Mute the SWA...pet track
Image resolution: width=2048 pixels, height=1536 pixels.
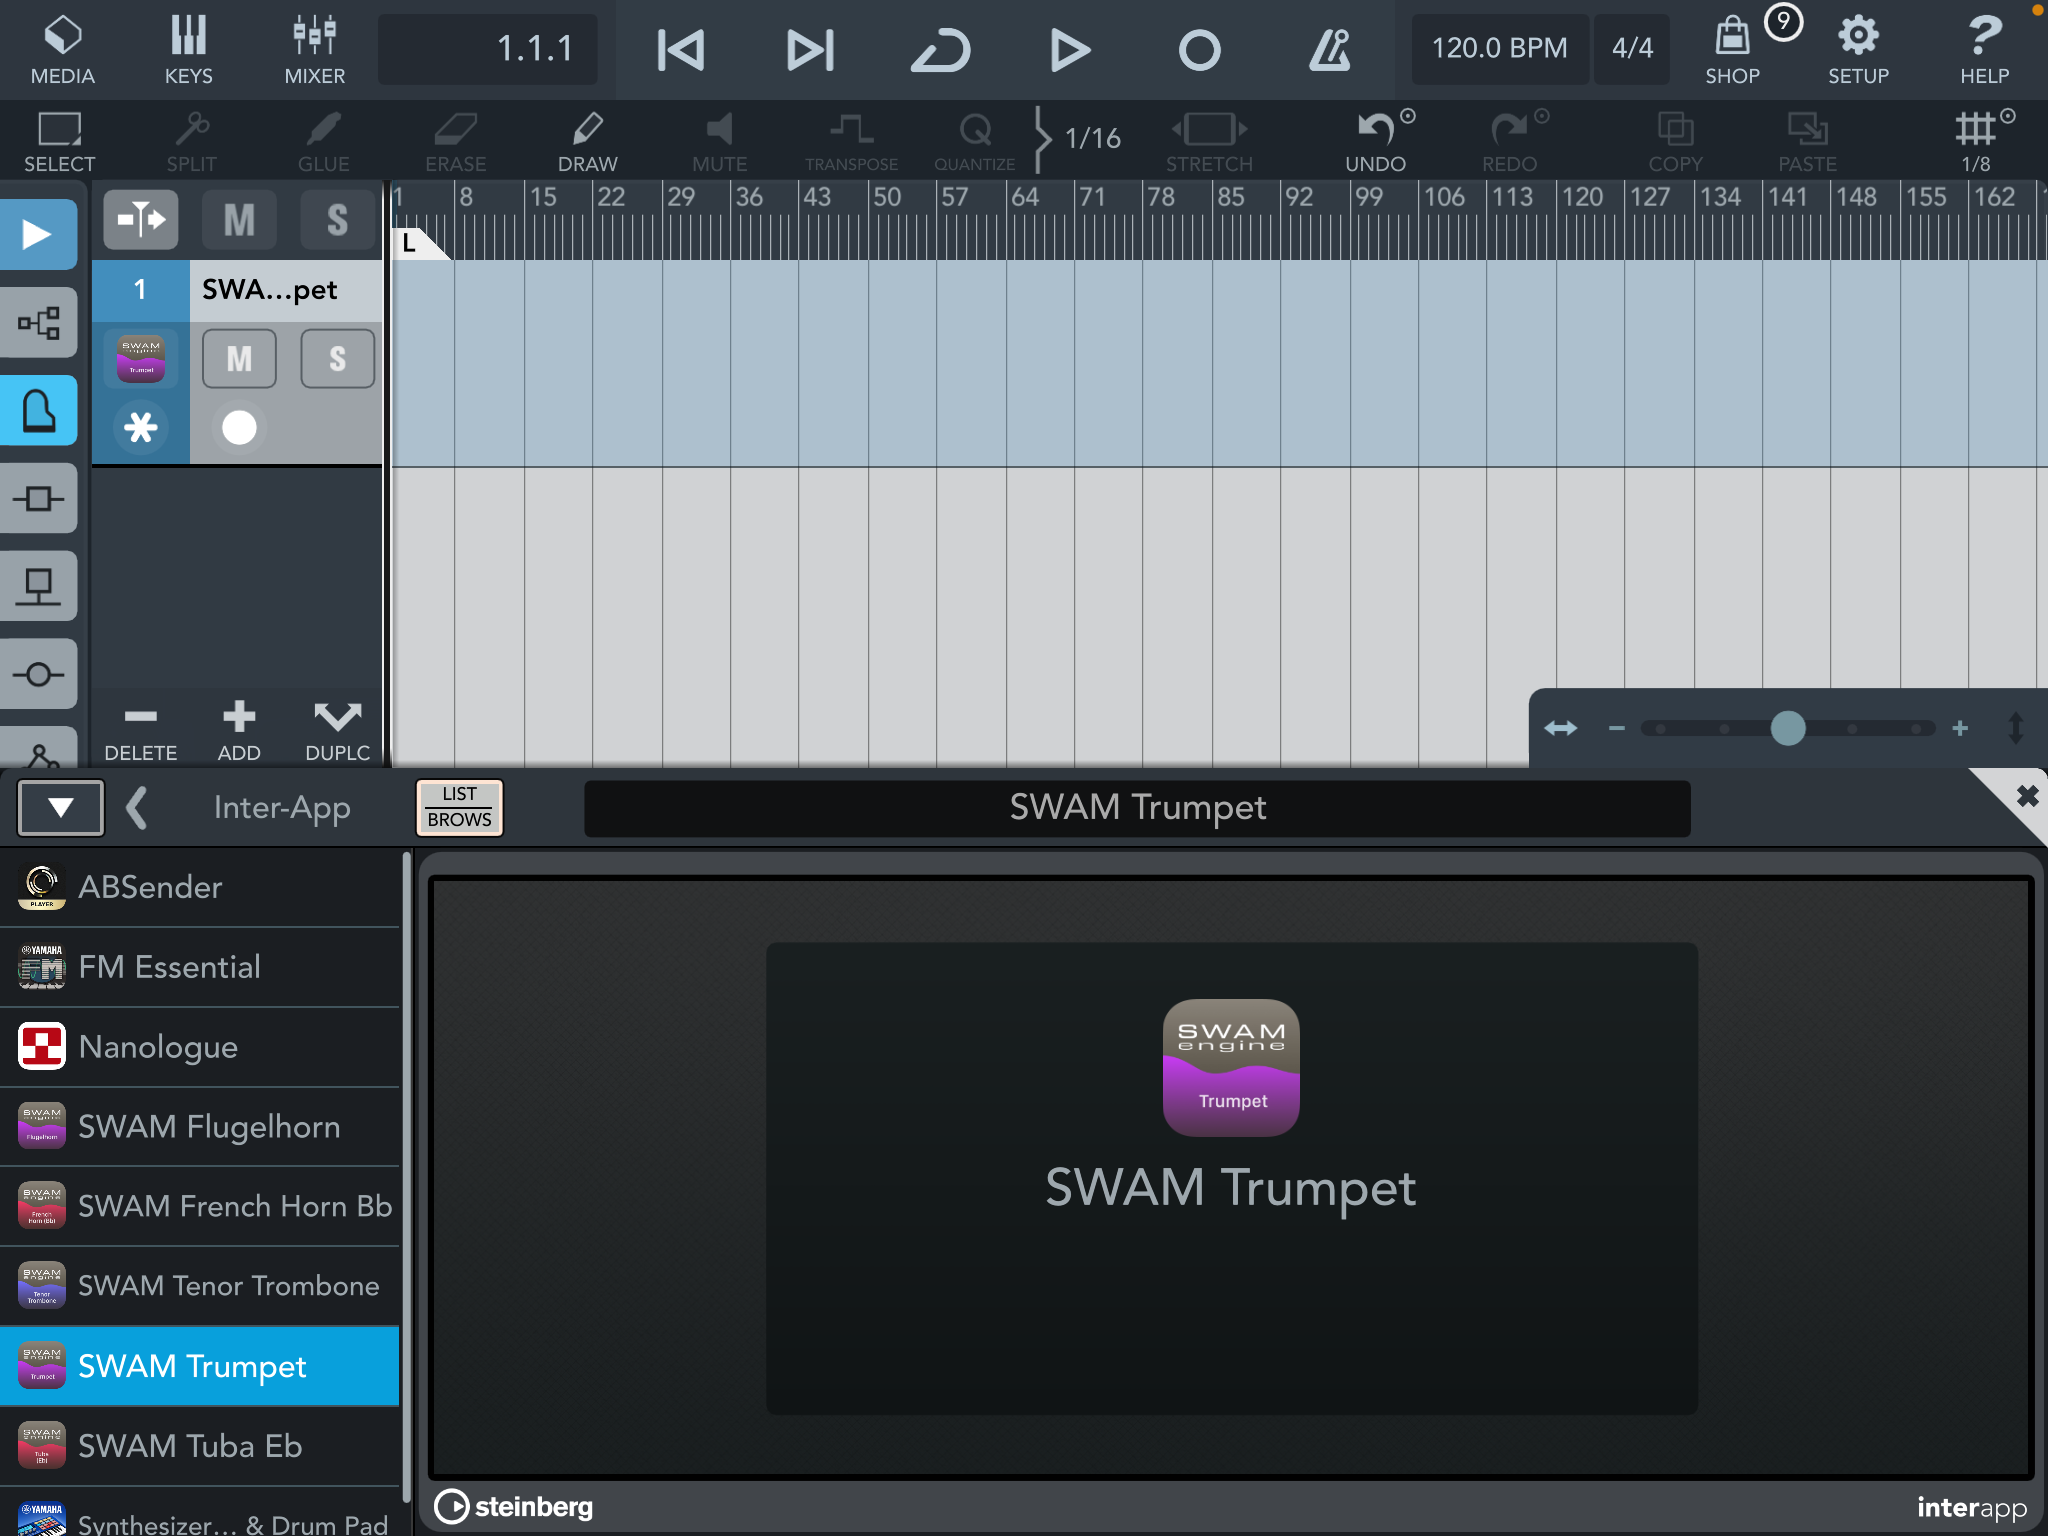click(239, 359)
